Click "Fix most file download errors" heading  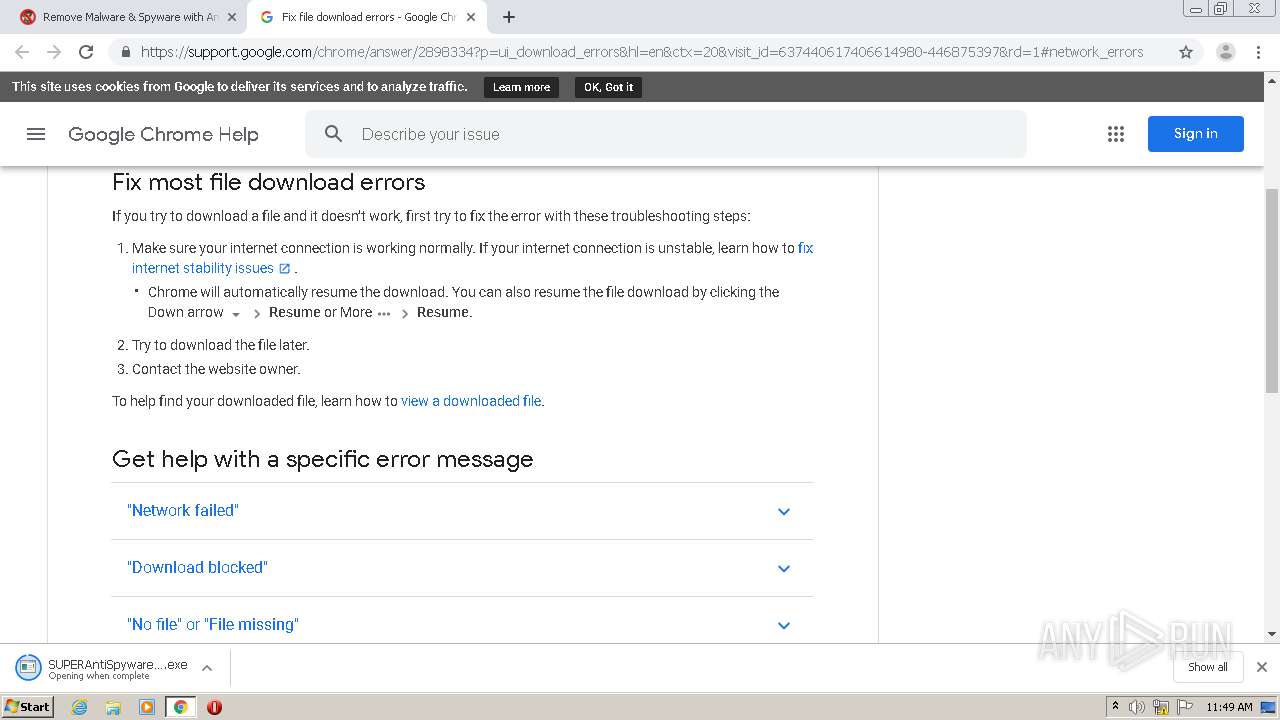pos(268,182)
